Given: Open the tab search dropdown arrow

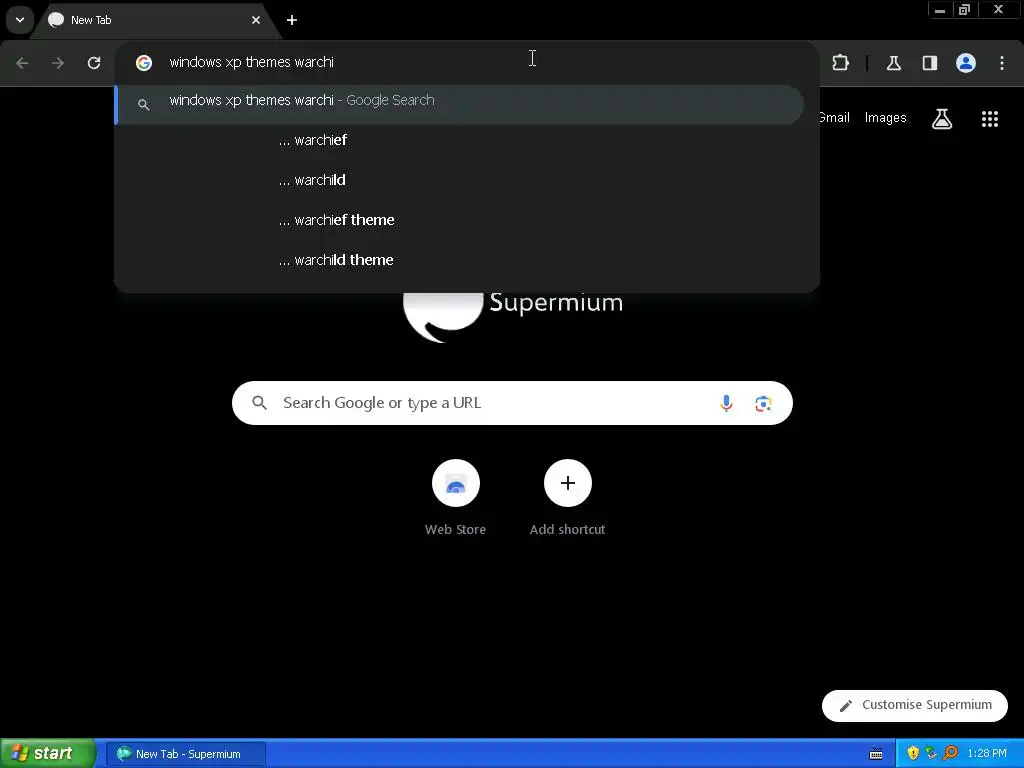Looking at the screenshot, I should [x=20, y=20].
